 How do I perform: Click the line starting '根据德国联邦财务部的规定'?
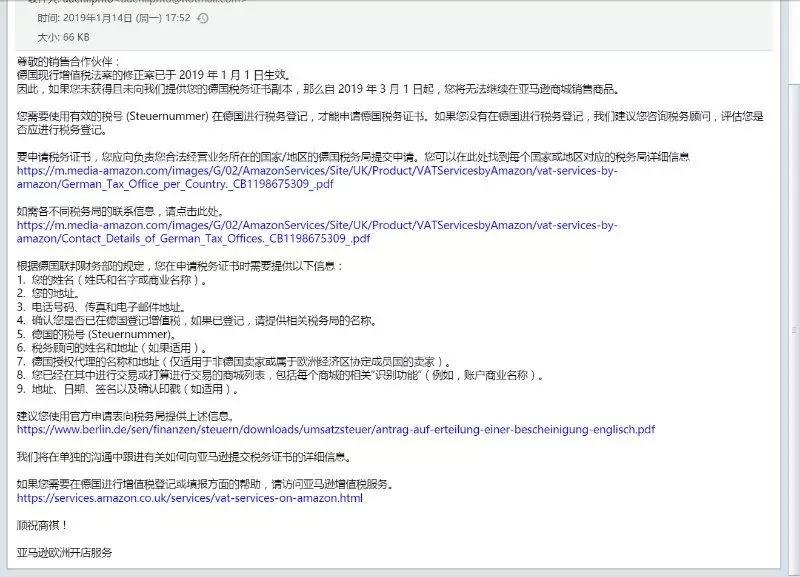(x=180, y=266)
